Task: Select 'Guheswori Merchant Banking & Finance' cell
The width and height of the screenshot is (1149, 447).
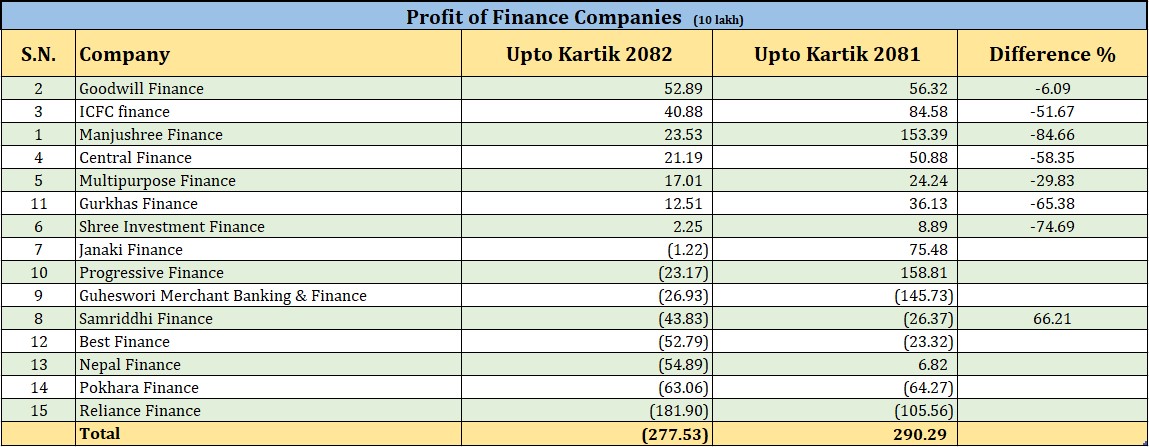Action: click(223, 296)
